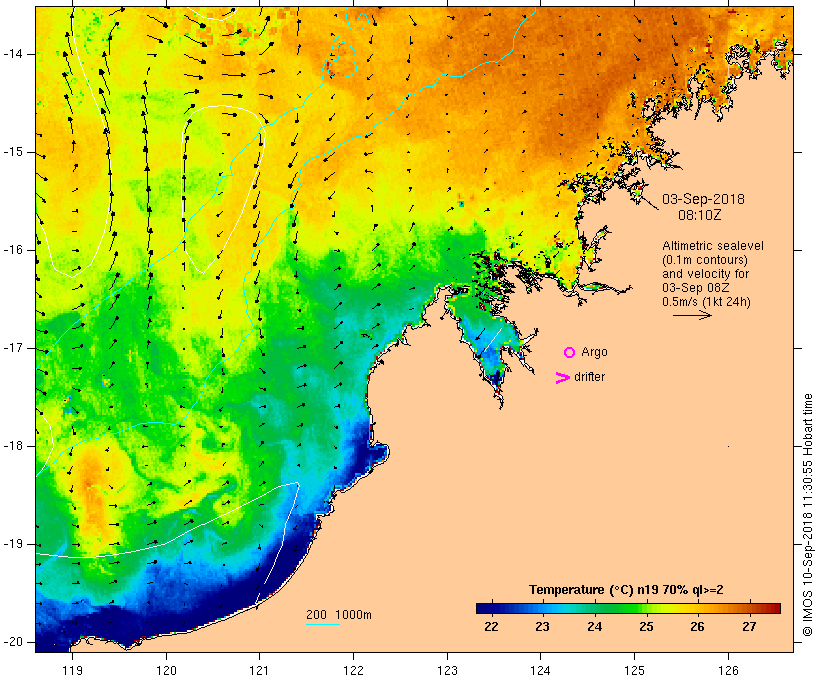Click the magenta Argo circle legend symbol
Screen dimensions: 820x680
570,353
